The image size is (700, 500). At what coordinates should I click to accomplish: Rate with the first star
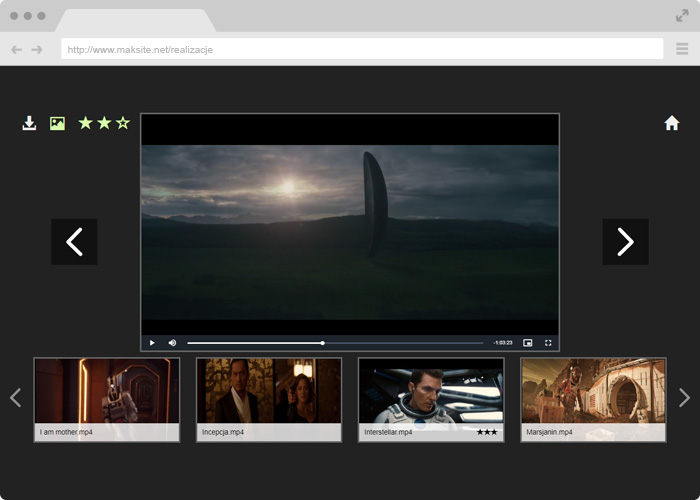pyautogui.click(x=85, y=123)
